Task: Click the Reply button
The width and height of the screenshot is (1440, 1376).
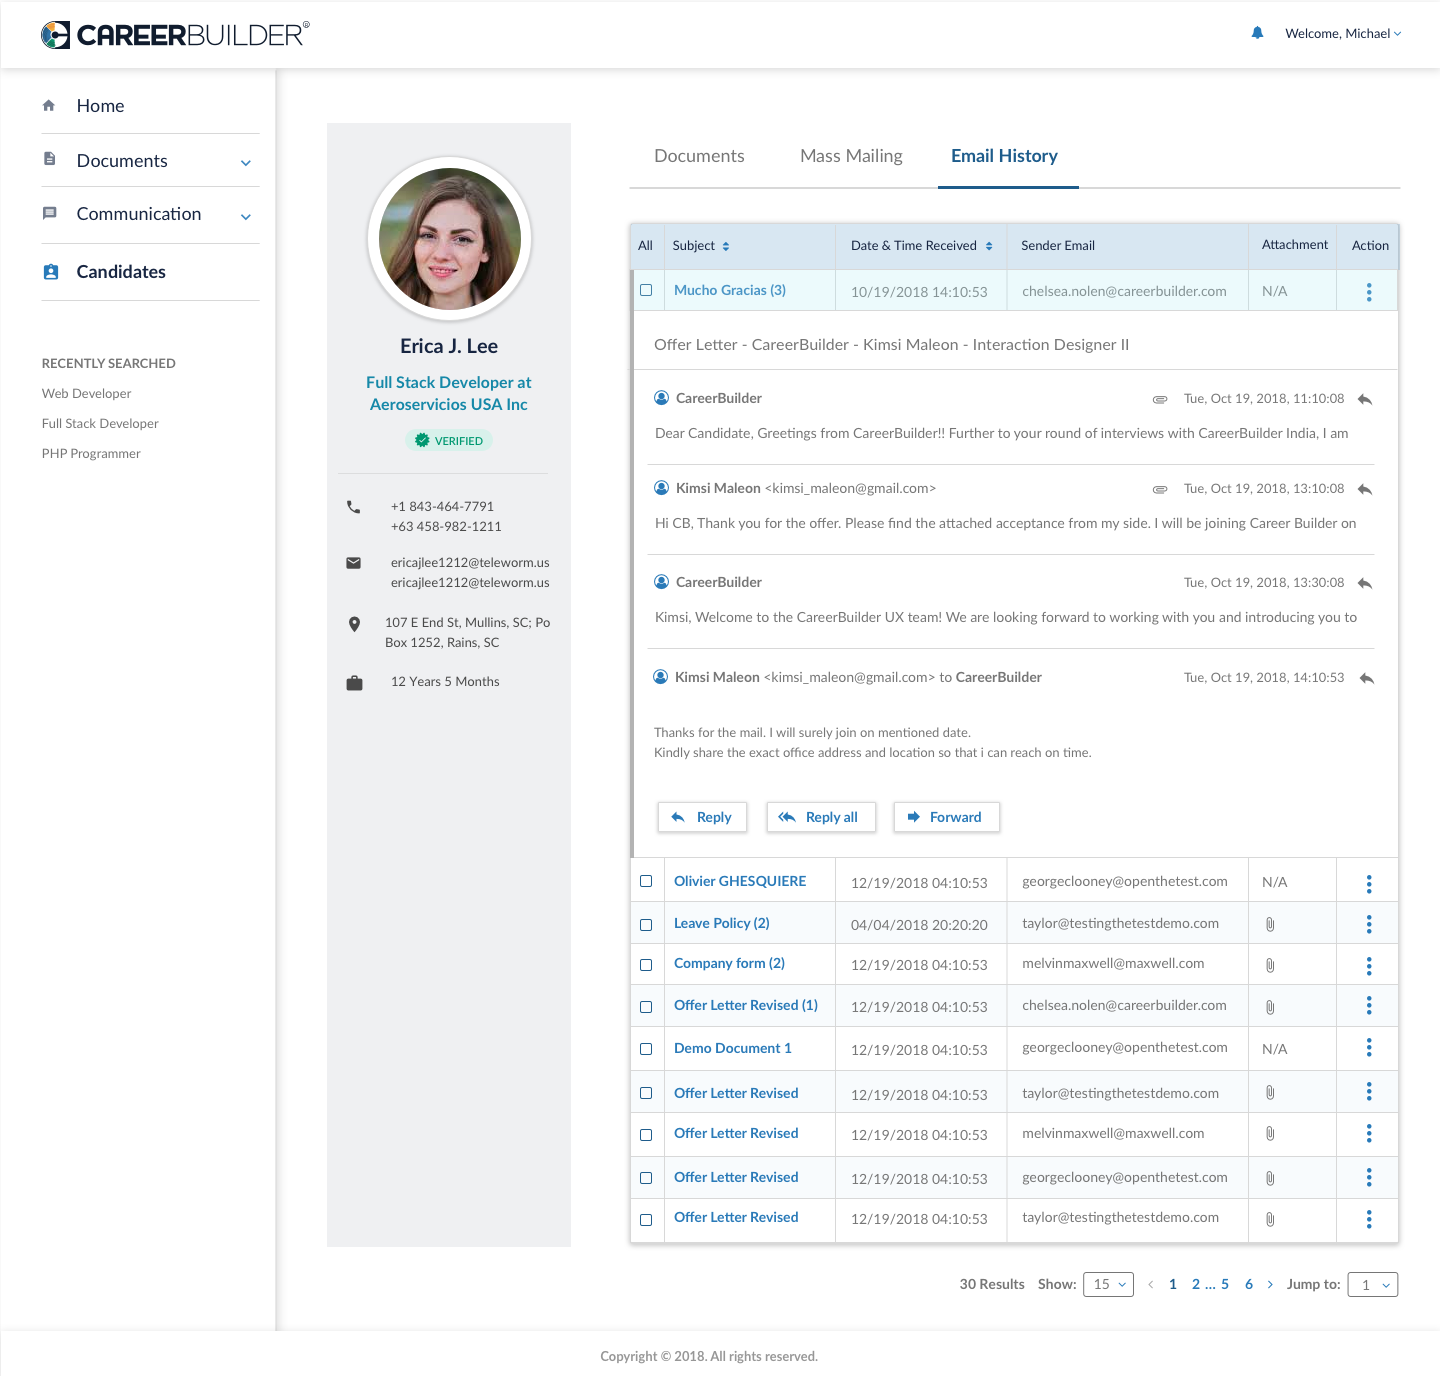Action: click(x=702, y=817)
